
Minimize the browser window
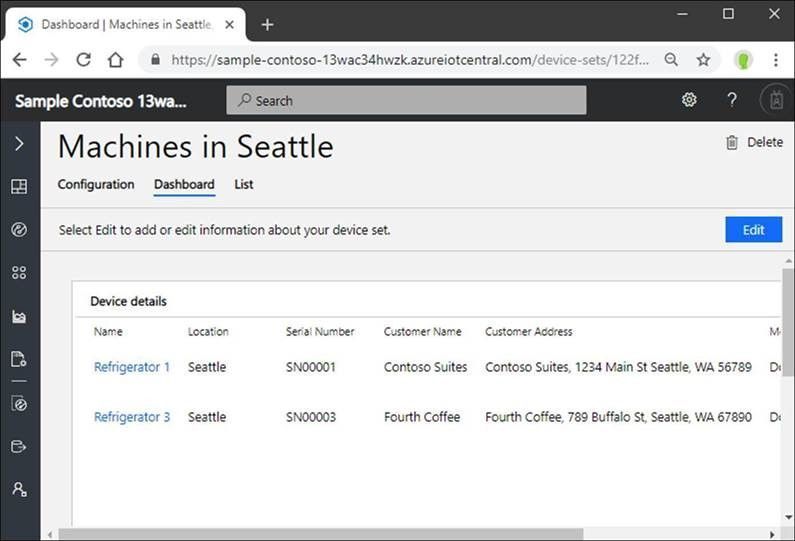(682, 14)
